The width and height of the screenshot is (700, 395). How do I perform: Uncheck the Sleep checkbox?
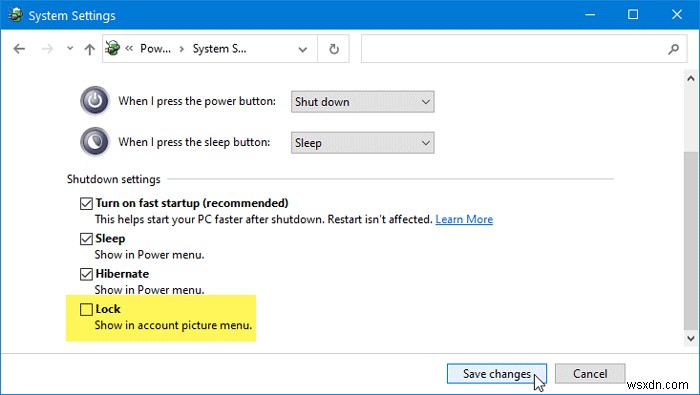pyautogui.click(x=86, y=239)
